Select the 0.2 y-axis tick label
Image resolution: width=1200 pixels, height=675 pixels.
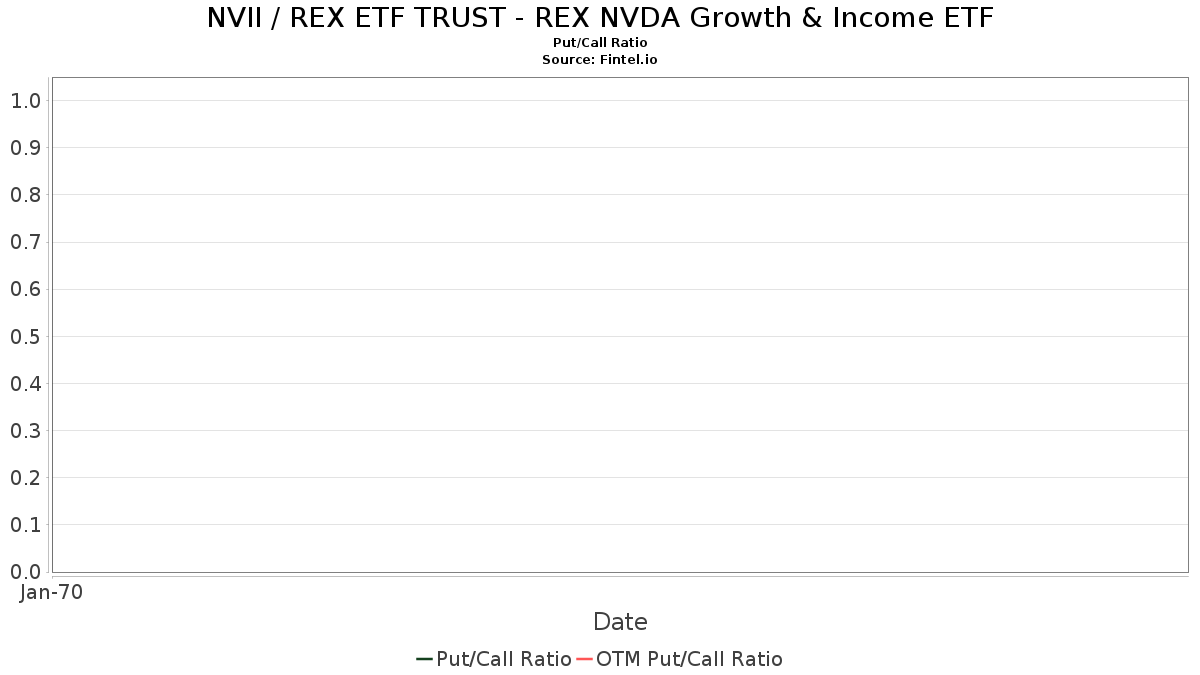pyautogui.click(x=25, y=478)
